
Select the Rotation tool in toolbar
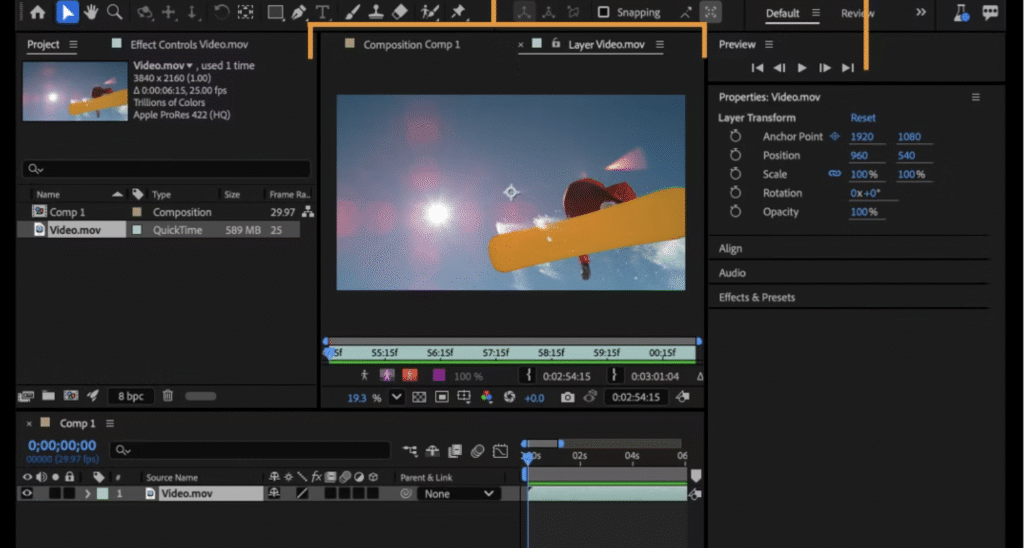[x=221, y=12]
